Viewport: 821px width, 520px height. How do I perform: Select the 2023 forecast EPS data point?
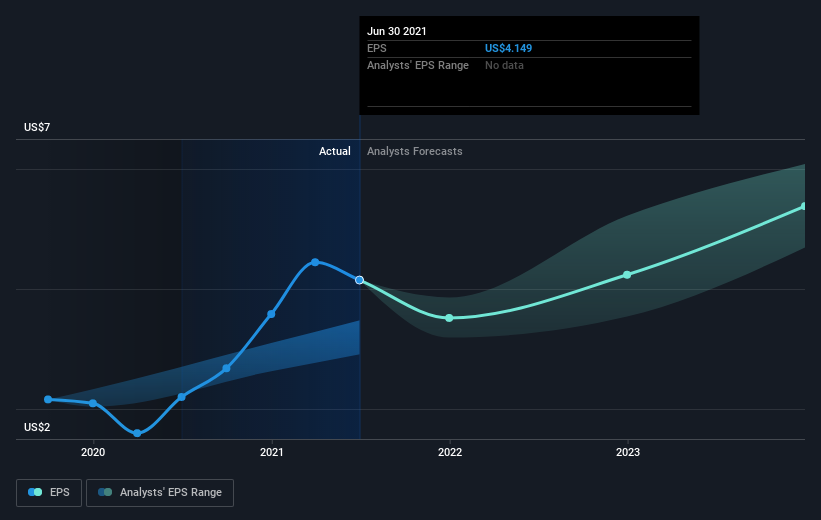coord(627,274)
